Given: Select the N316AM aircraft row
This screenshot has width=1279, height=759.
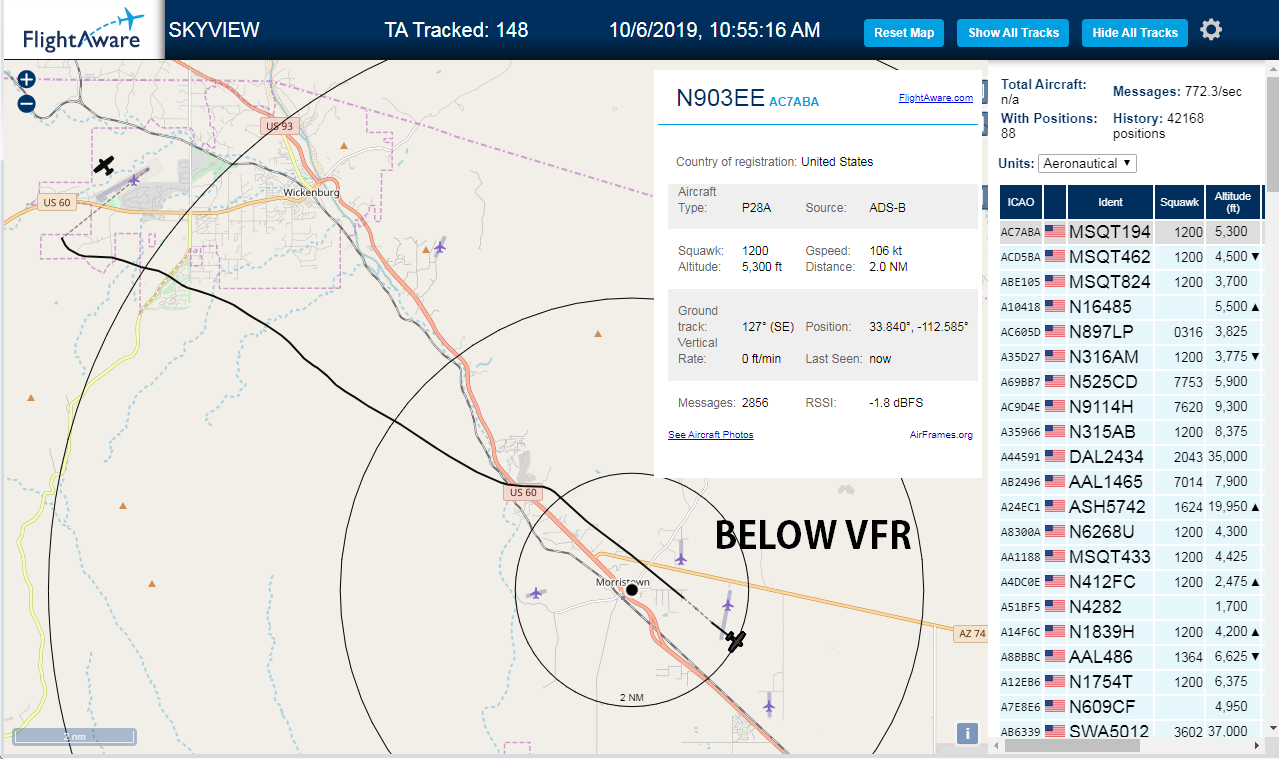Looking at the screenshot, I should (x=1131, y=357).
